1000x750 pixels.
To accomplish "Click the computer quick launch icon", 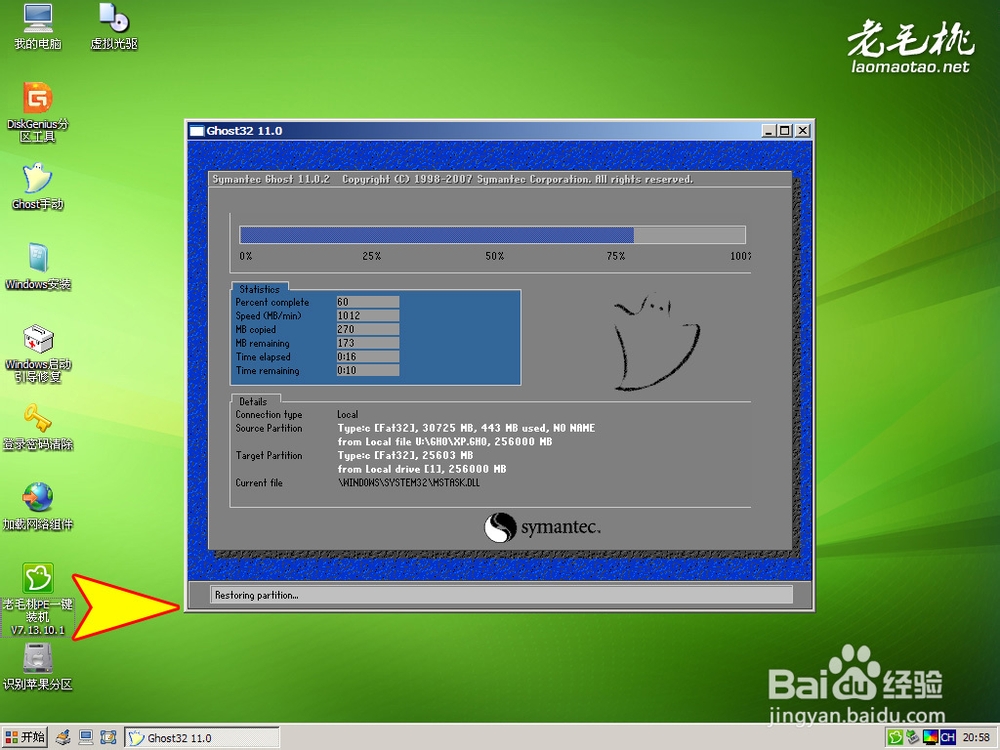I will click(x=85, y=738).
